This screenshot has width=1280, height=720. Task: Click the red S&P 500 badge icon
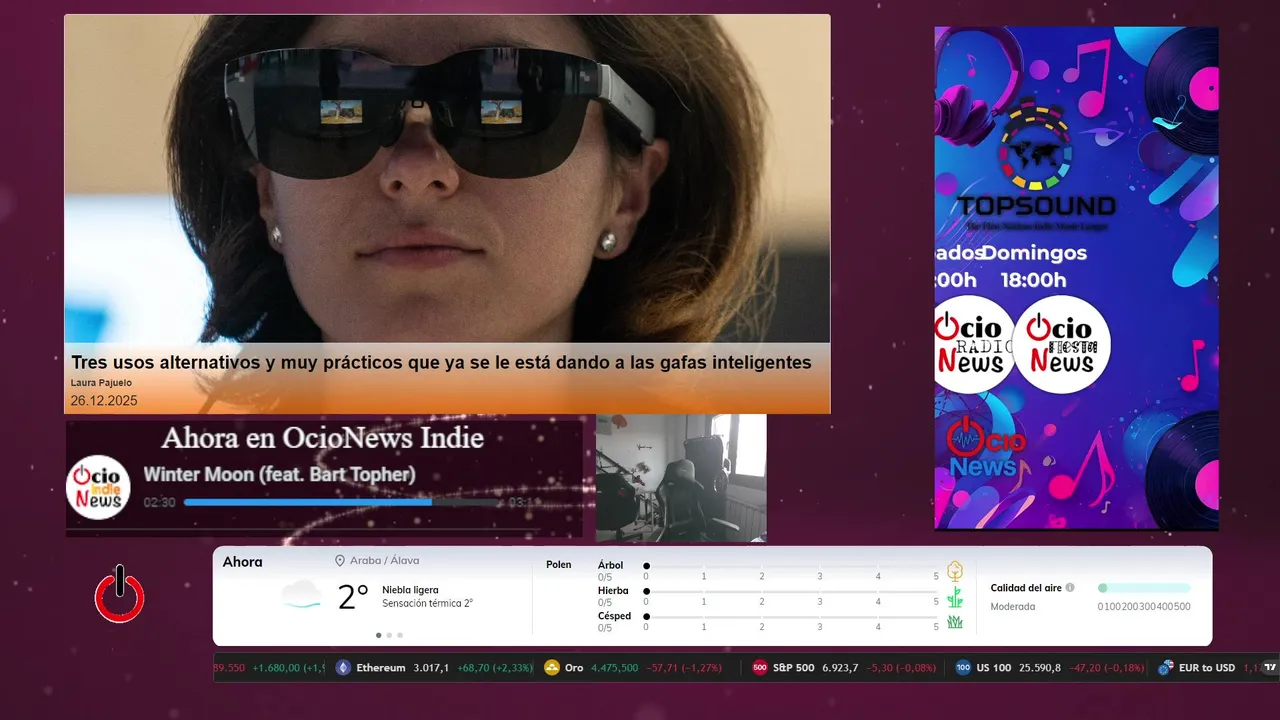point(760,668)
